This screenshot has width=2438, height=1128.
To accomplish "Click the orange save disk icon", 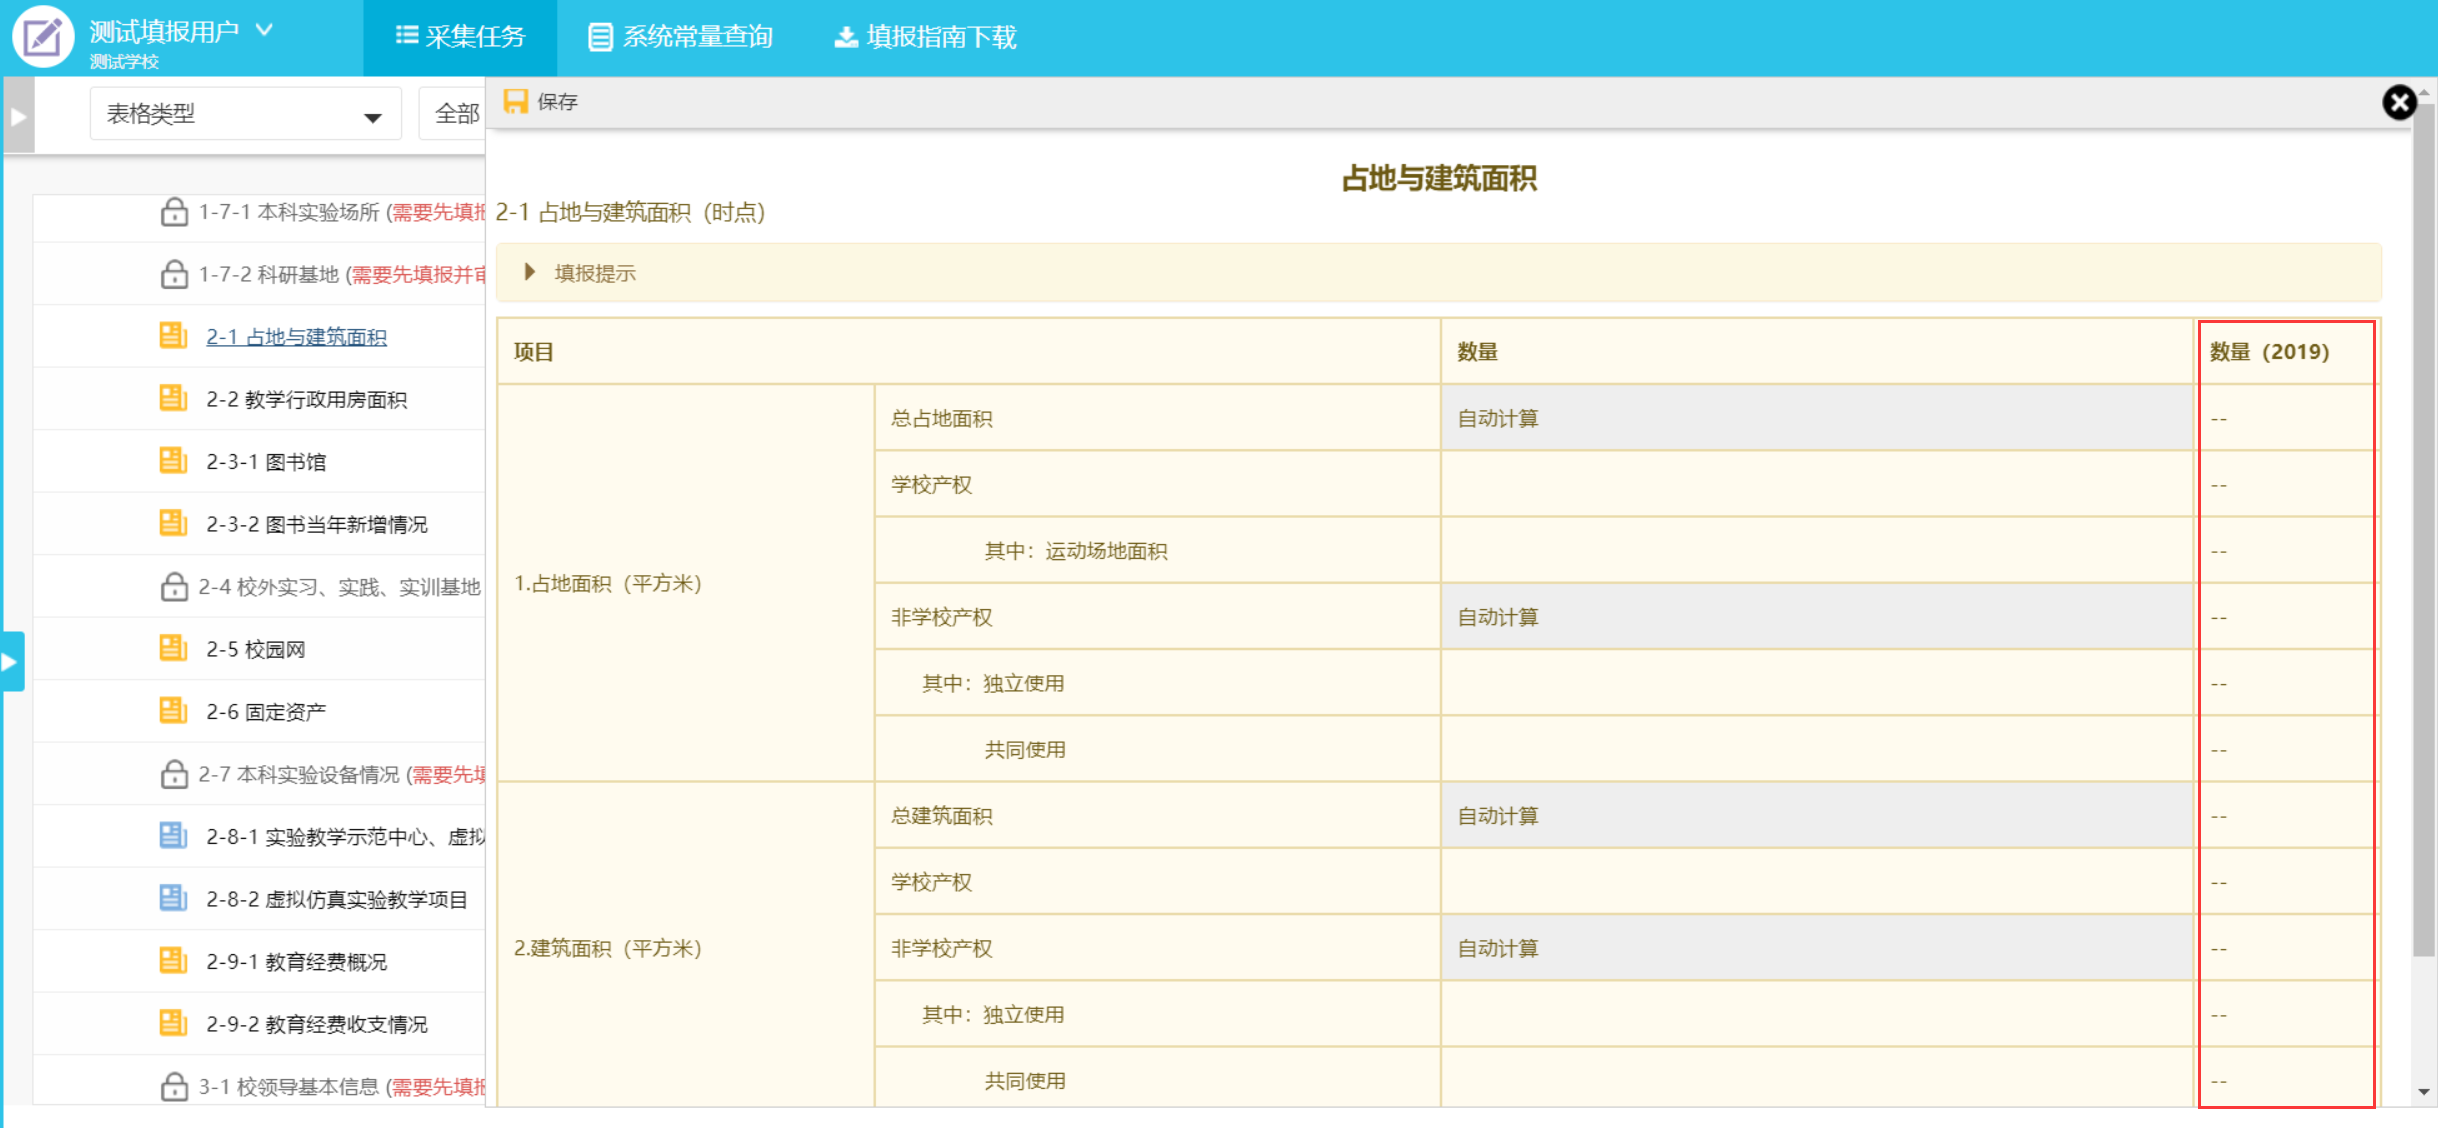I will (x=515, y=101).
